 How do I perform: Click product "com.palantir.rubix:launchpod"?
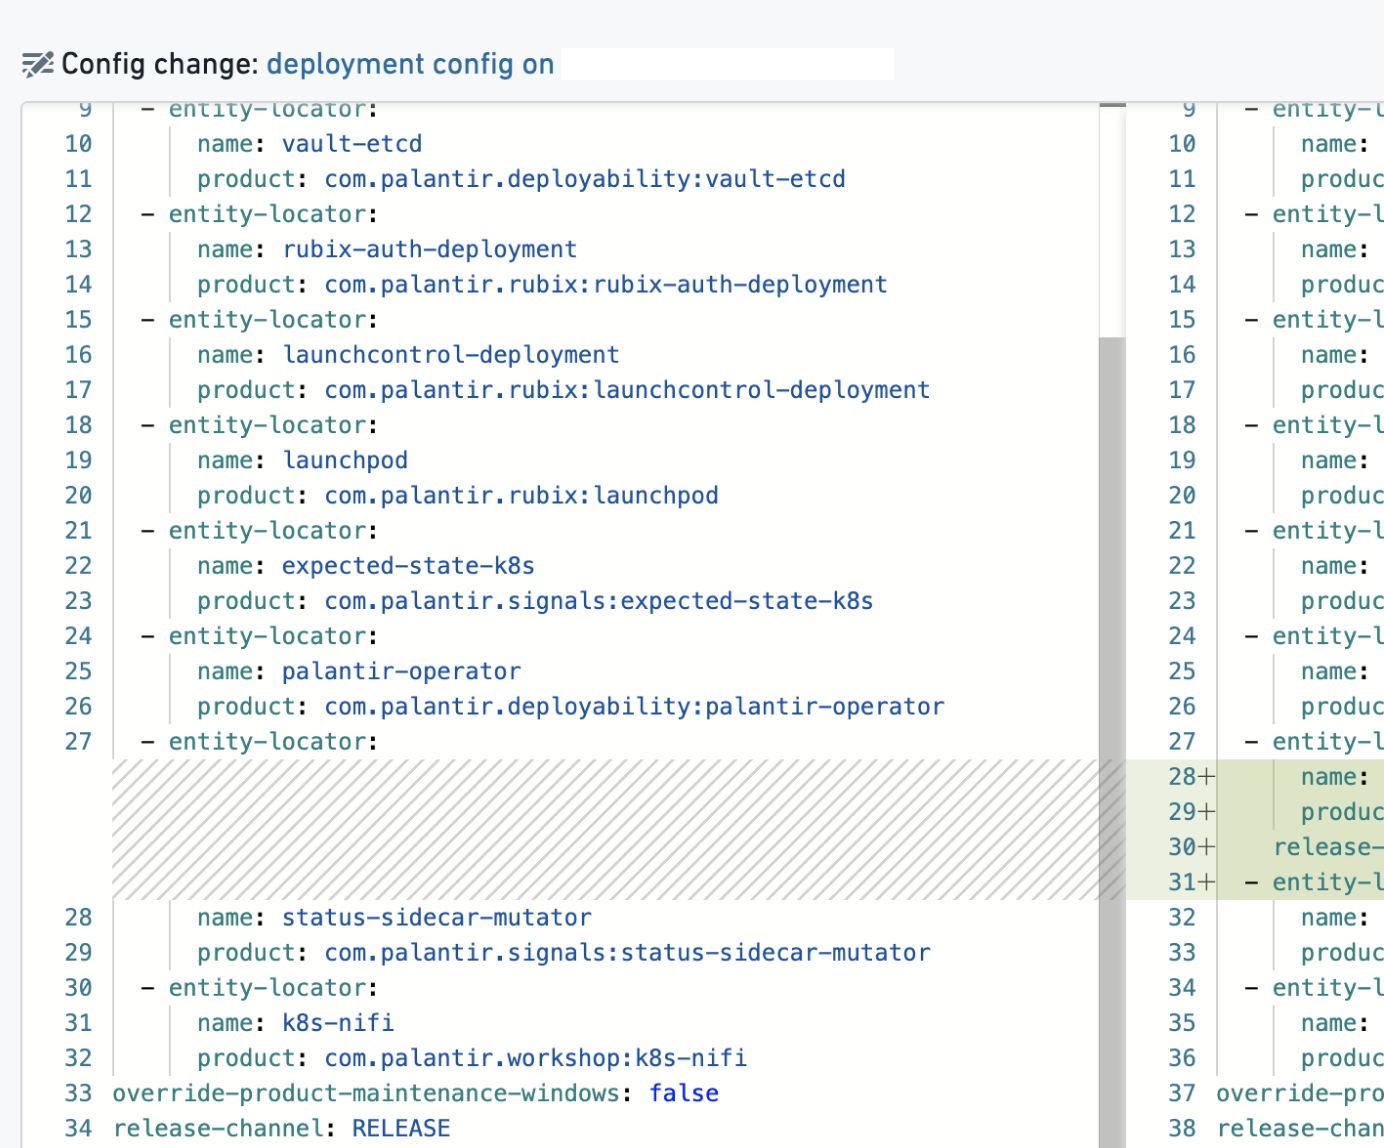point(521,496)
